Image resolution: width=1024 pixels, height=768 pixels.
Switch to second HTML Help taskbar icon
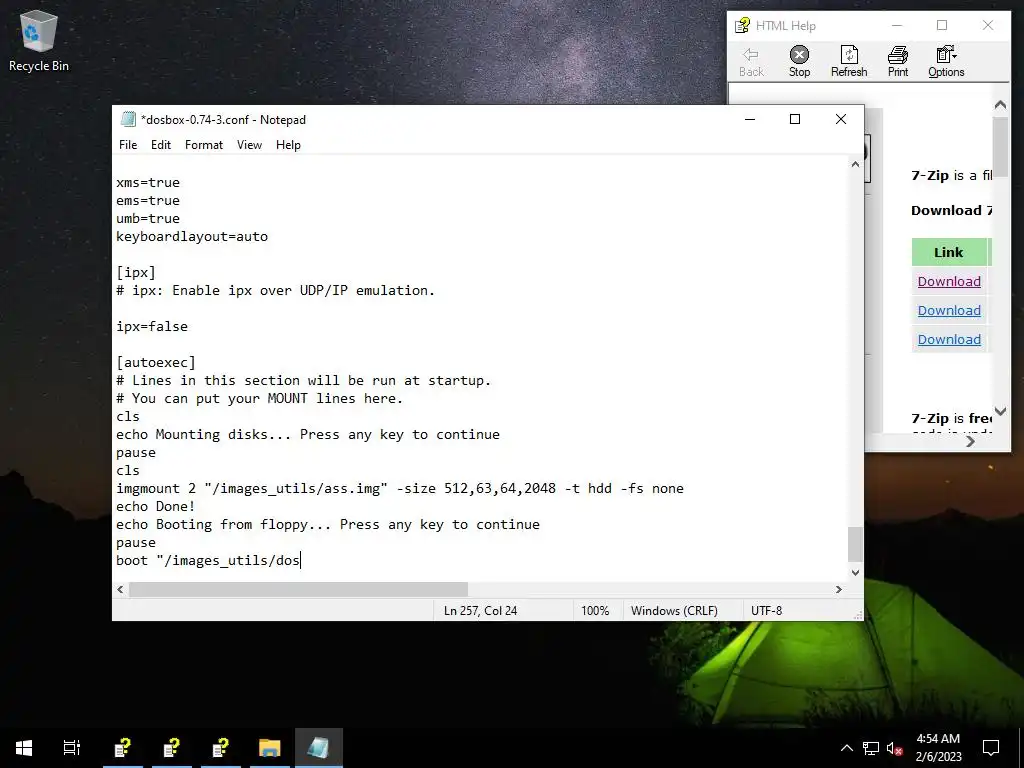click(172, 748)
